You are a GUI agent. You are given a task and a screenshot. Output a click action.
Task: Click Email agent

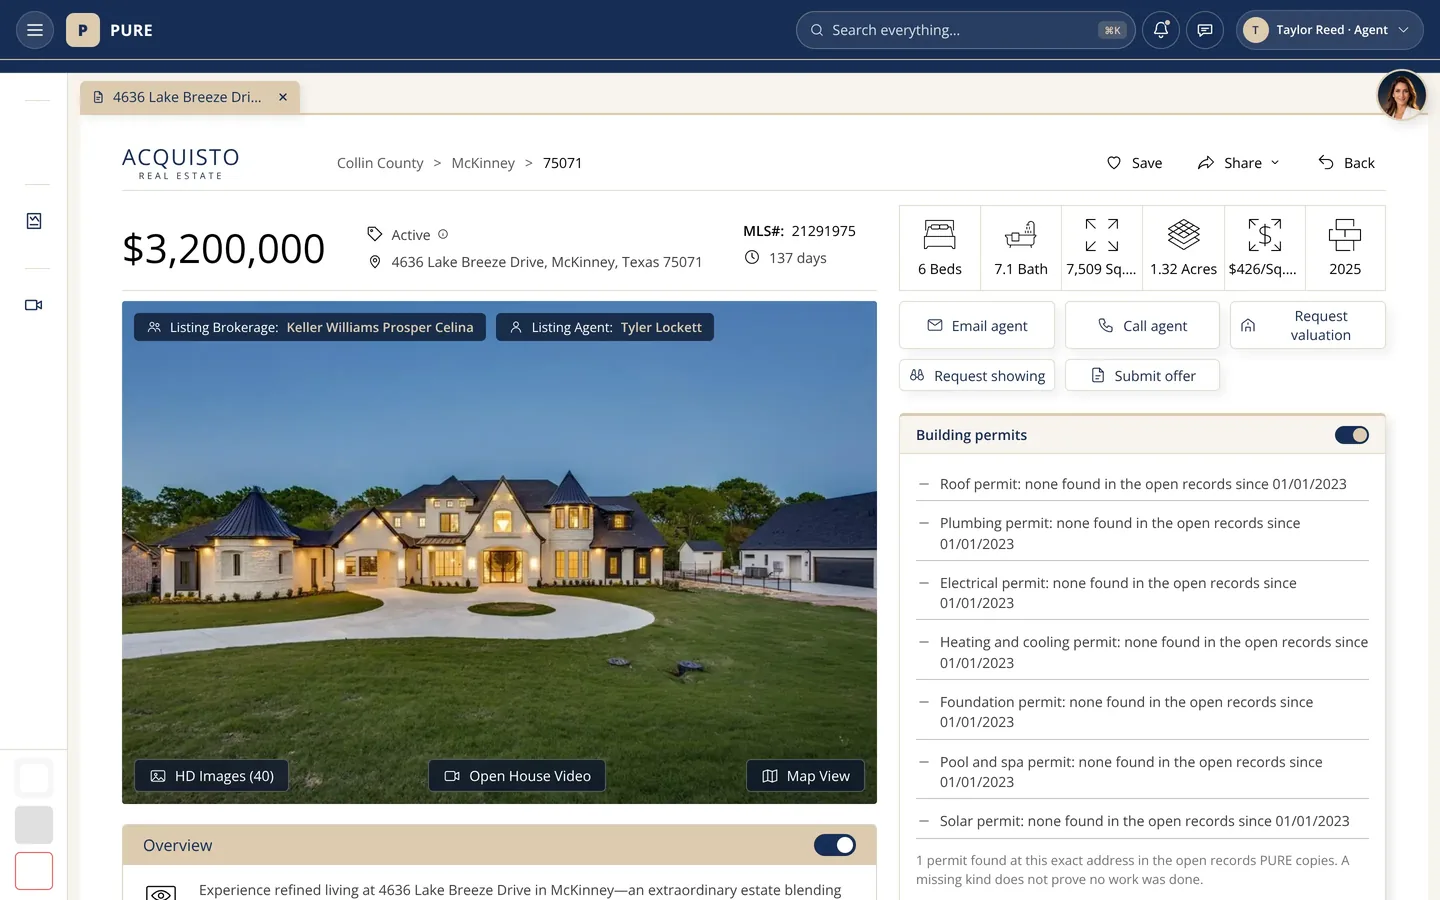pos(977,325)
